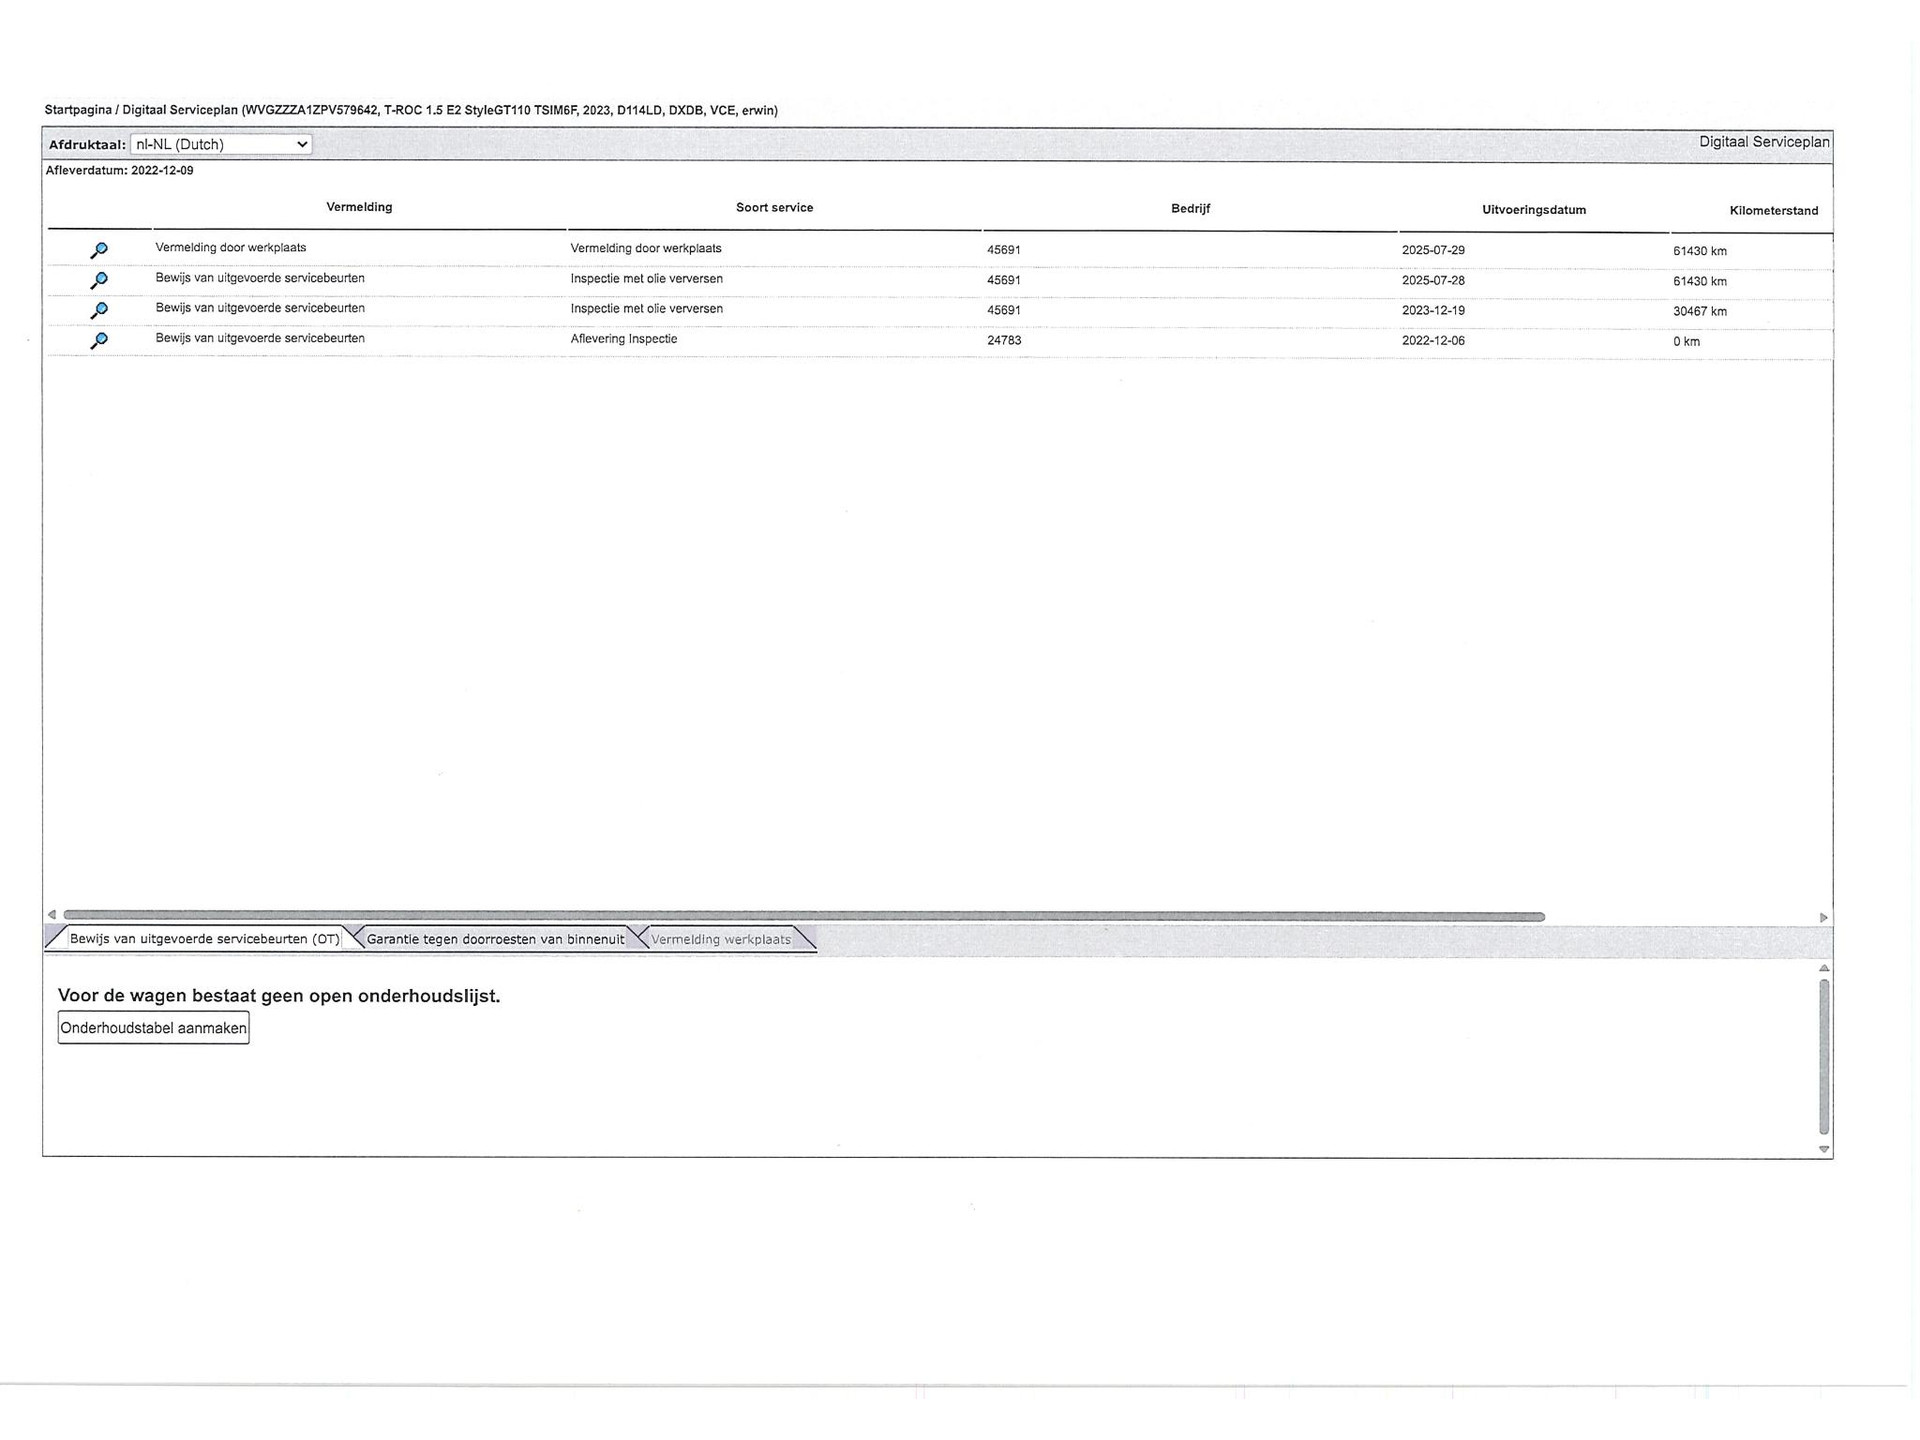Open details for 2025-07-29 workshop entry

point(99,250)
